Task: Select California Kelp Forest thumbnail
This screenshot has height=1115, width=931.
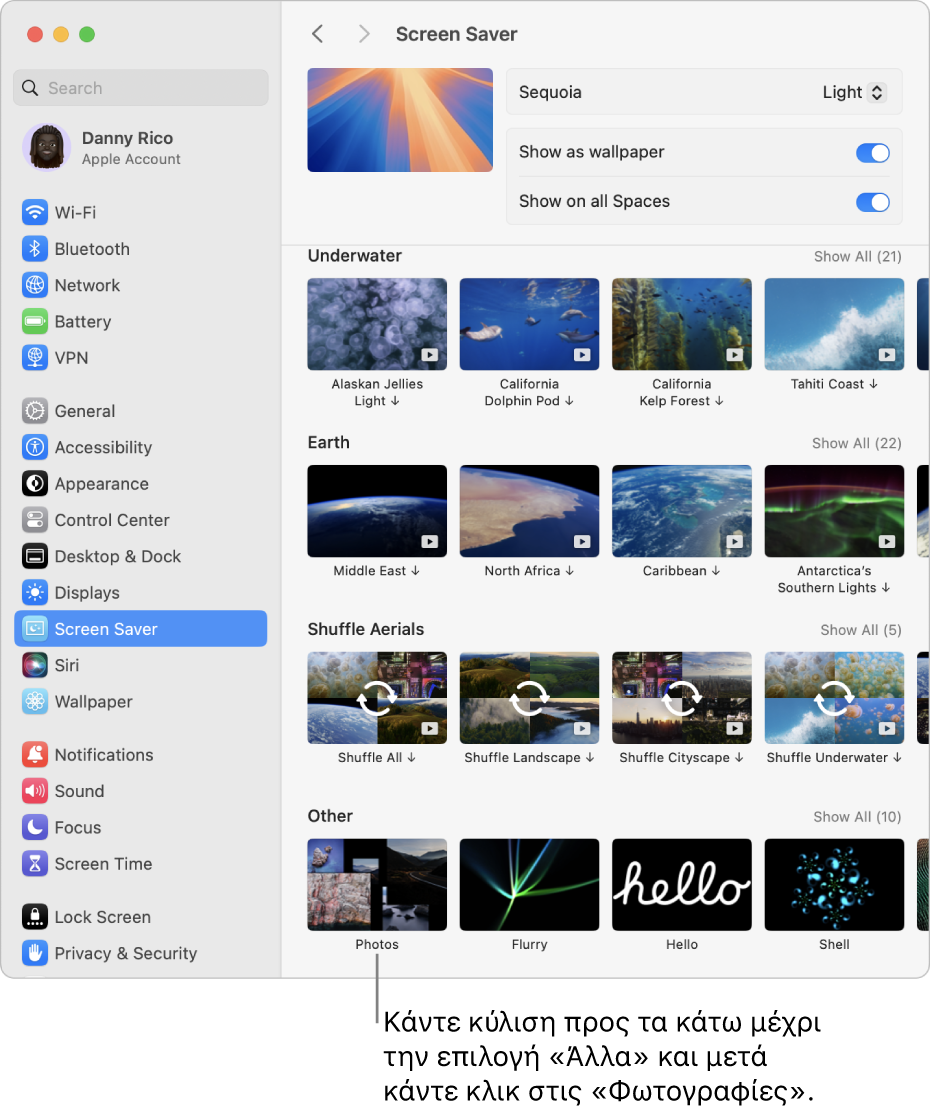Action: 681,324
